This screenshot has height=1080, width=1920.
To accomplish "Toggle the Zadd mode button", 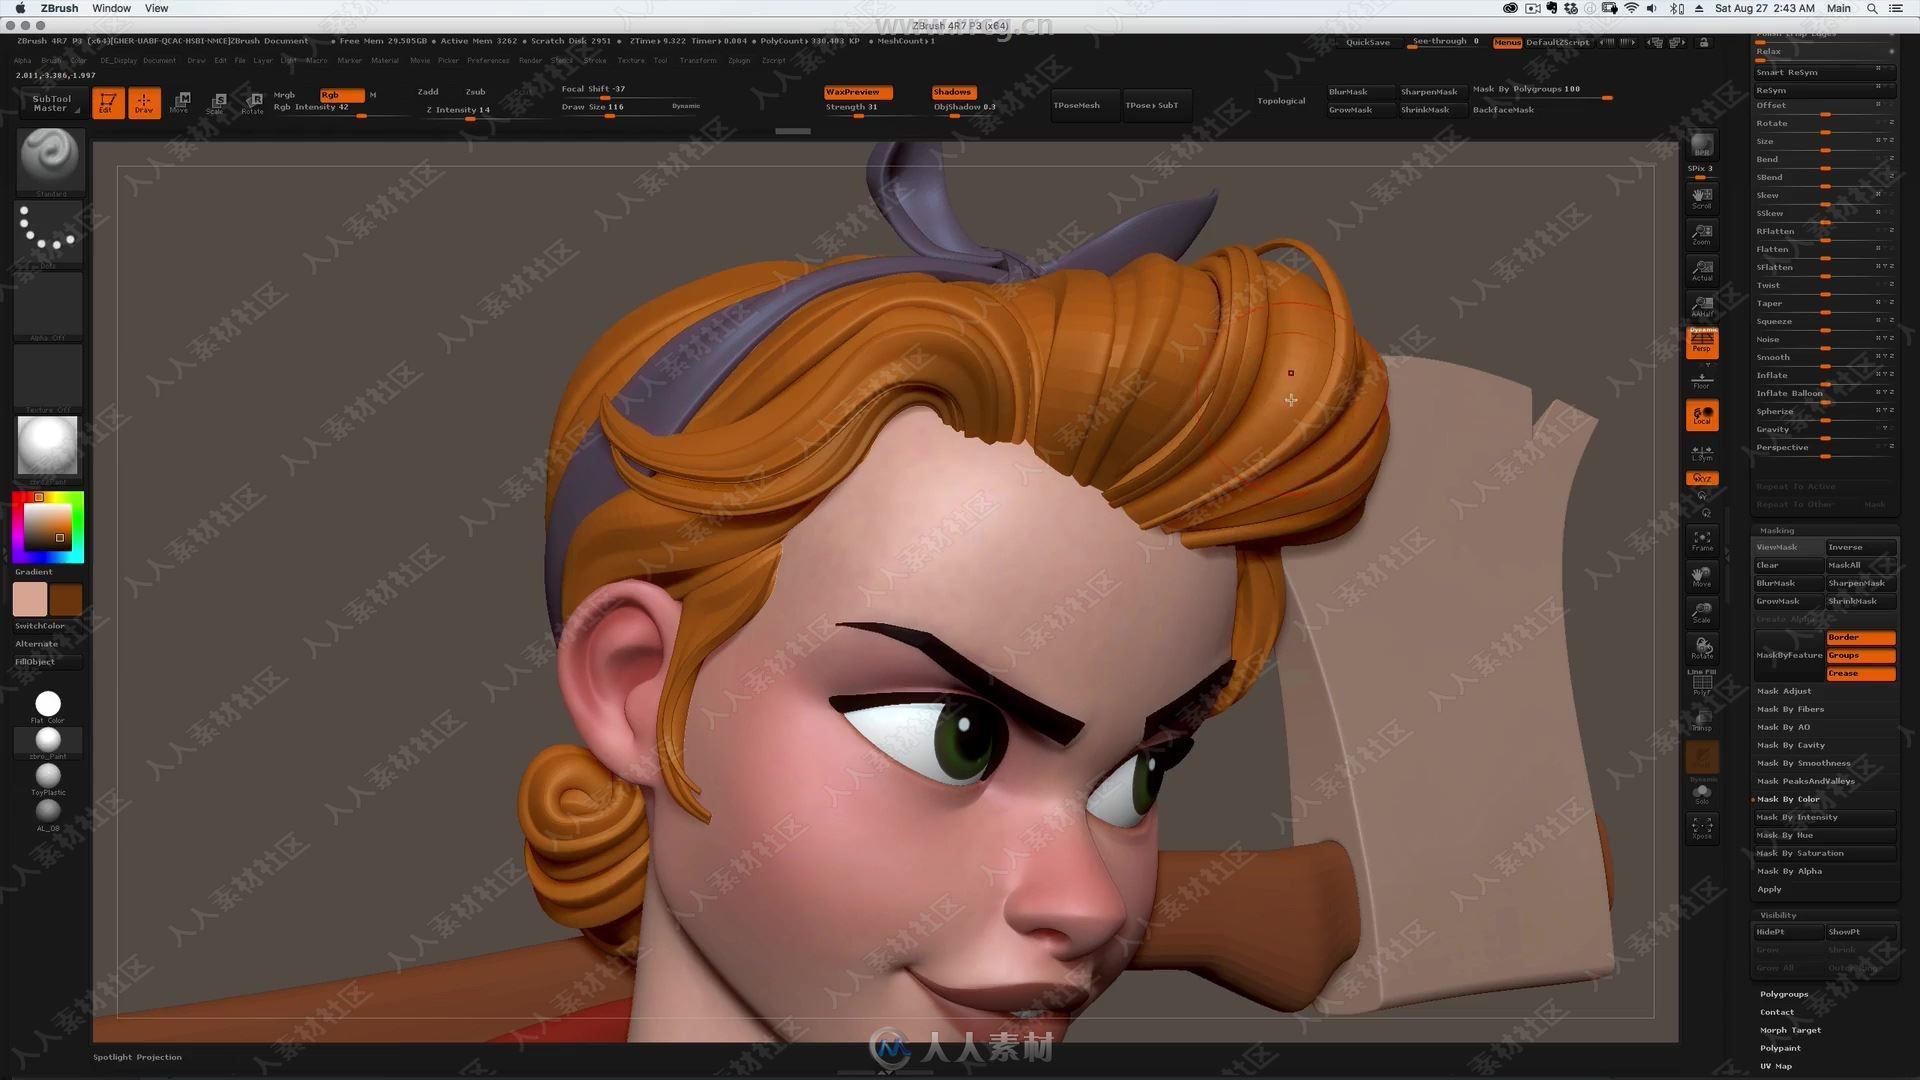I will point(428,92).
